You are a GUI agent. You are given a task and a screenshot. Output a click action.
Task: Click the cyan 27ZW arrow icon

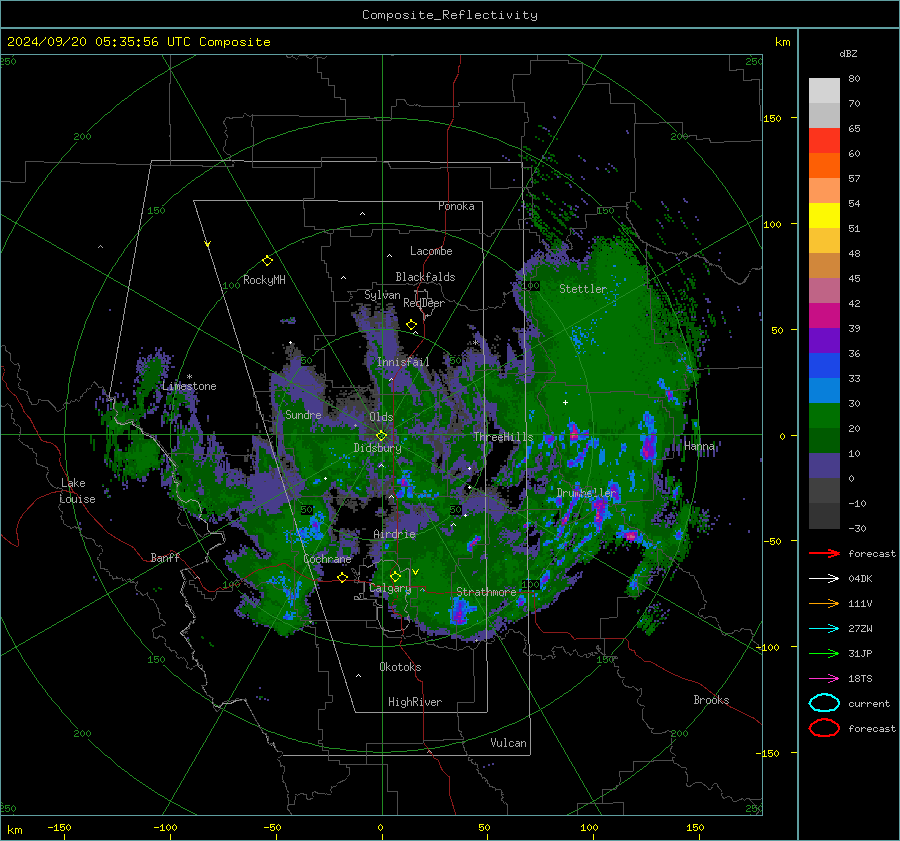[824, 629]
